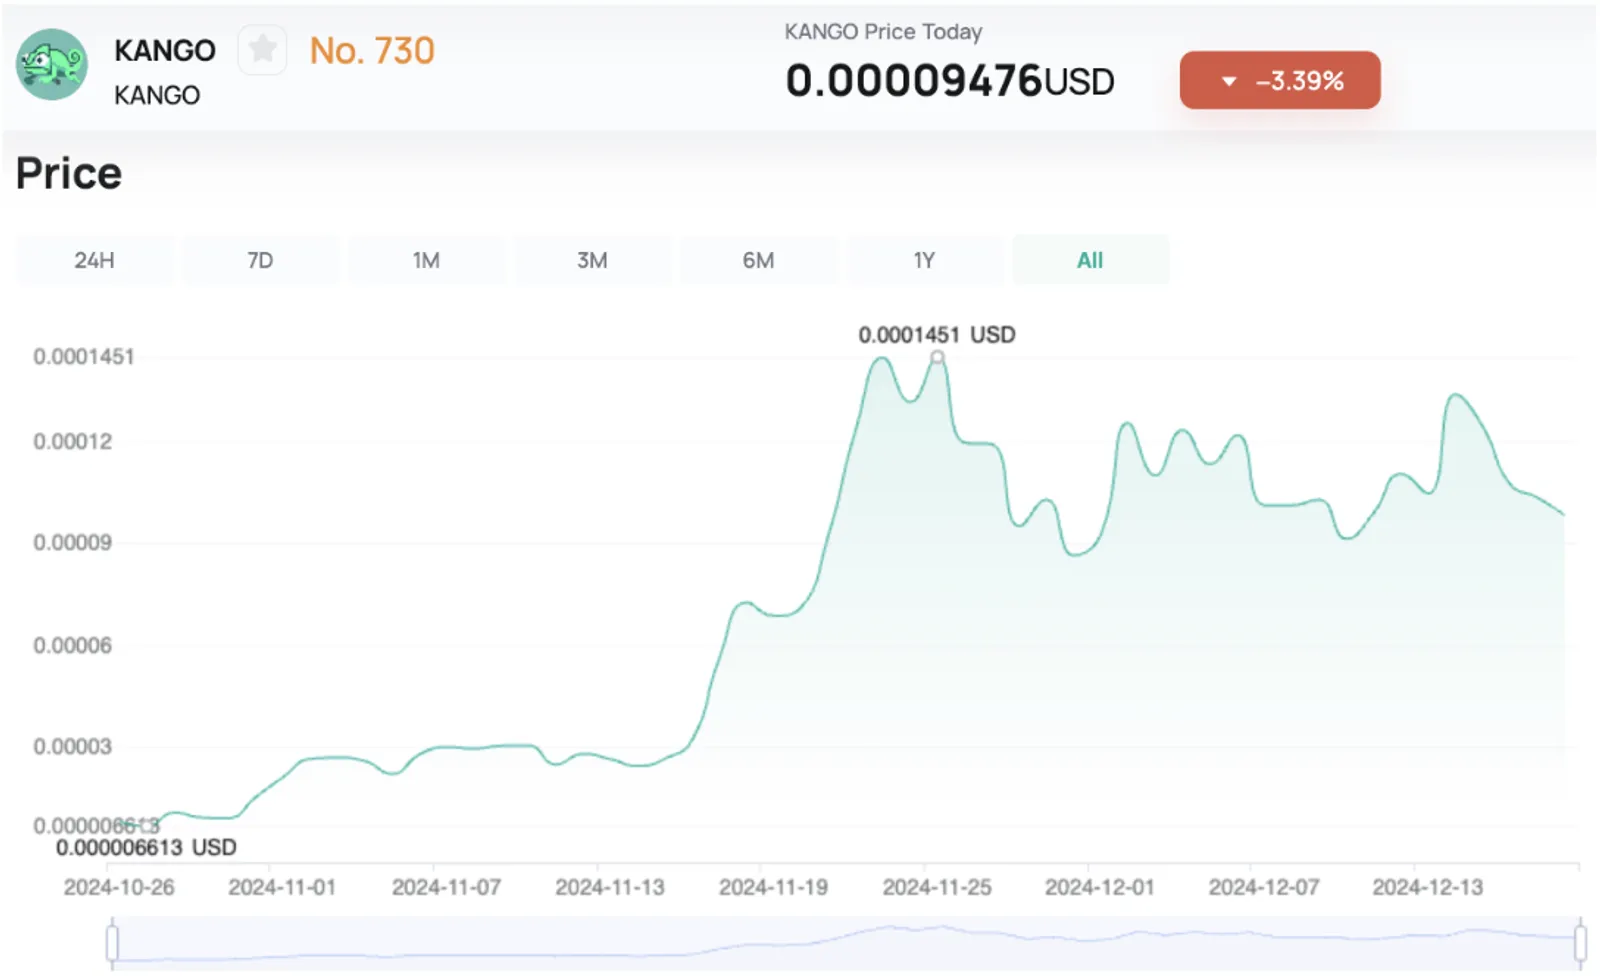Click the bold KANGO coin name
The image size is (1600, 976).
click(x=165, y=50)
